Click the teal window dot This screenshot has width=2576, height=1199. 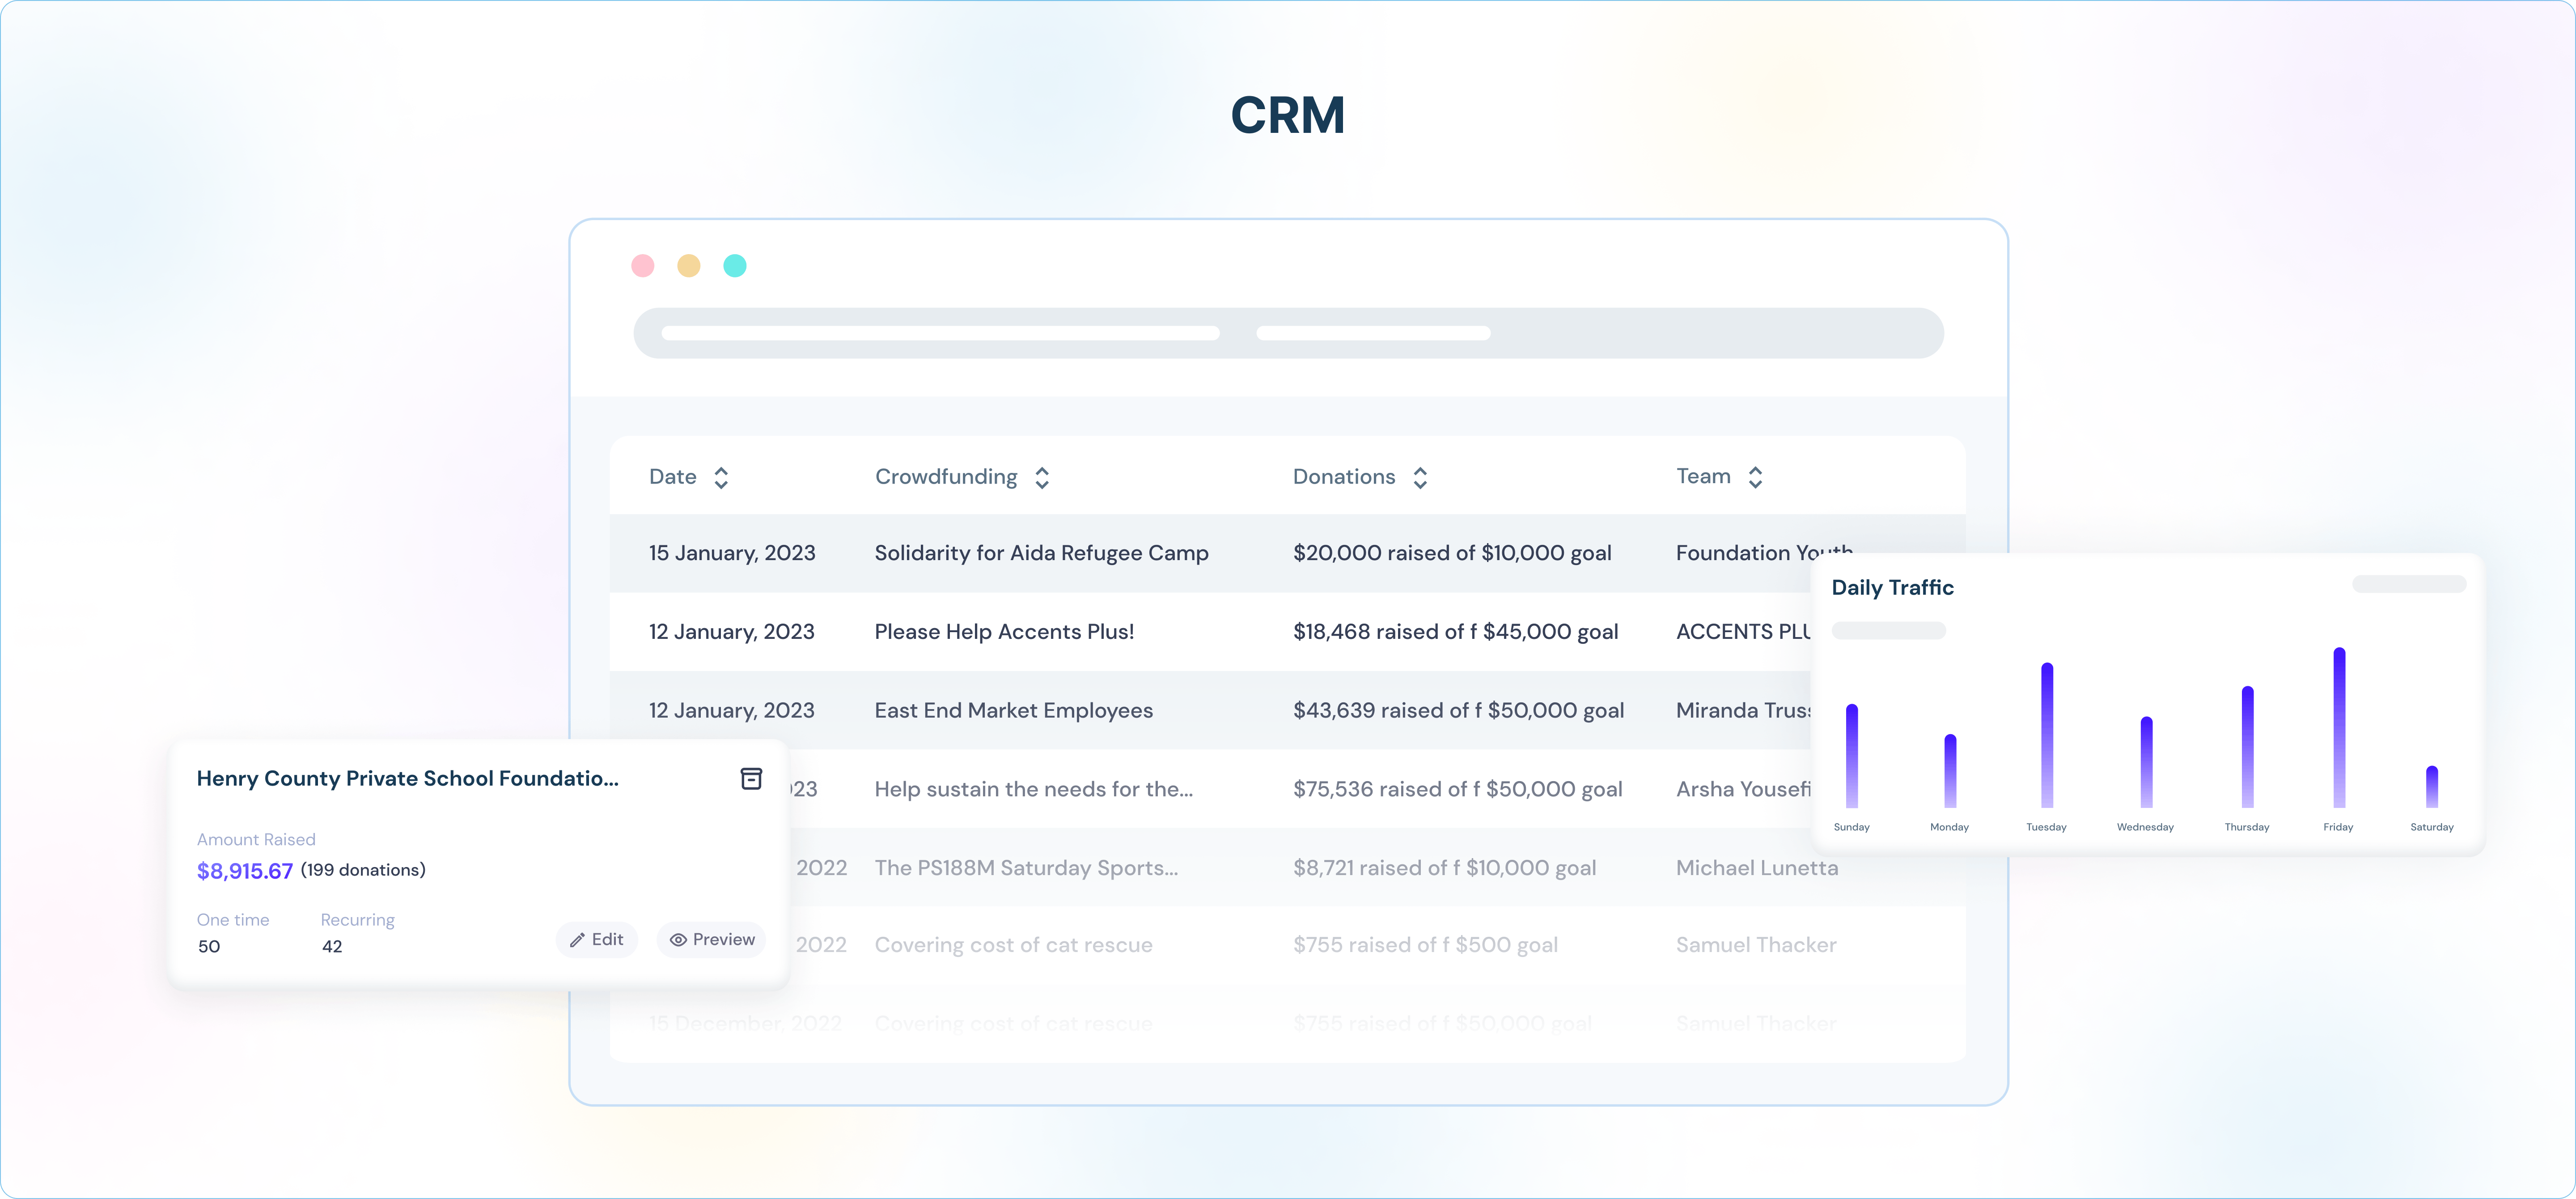tap(735, 266)
